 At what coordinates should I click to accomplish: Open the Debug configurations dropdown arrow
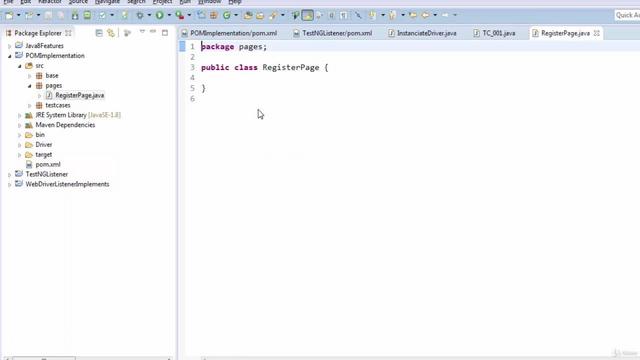pyautogui.click(x=149, y=16)
